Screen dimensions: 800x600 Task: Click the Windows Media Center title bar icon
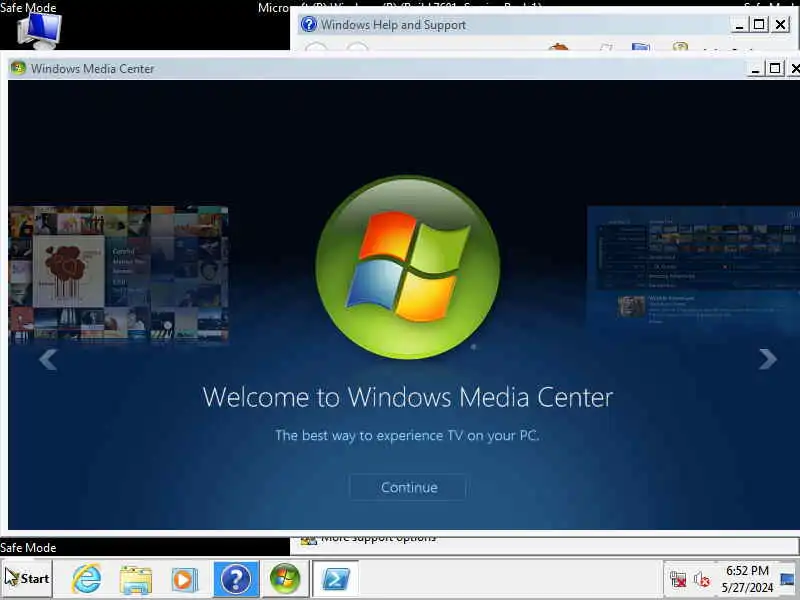coord(18,68)
